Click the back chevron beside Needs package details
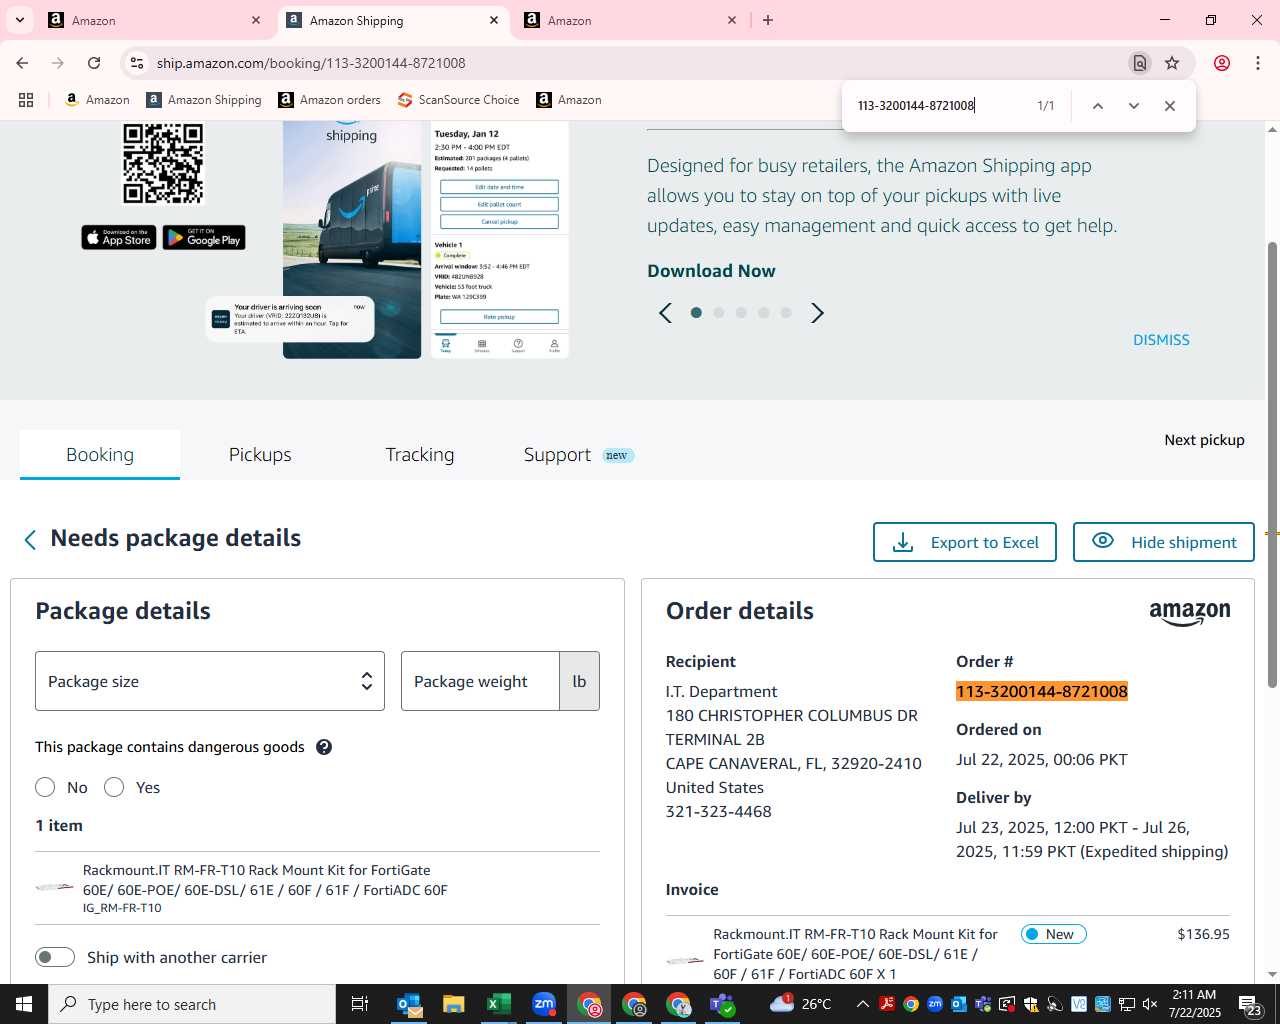This screenshot has height=1024, width=1280. (30, 540)
